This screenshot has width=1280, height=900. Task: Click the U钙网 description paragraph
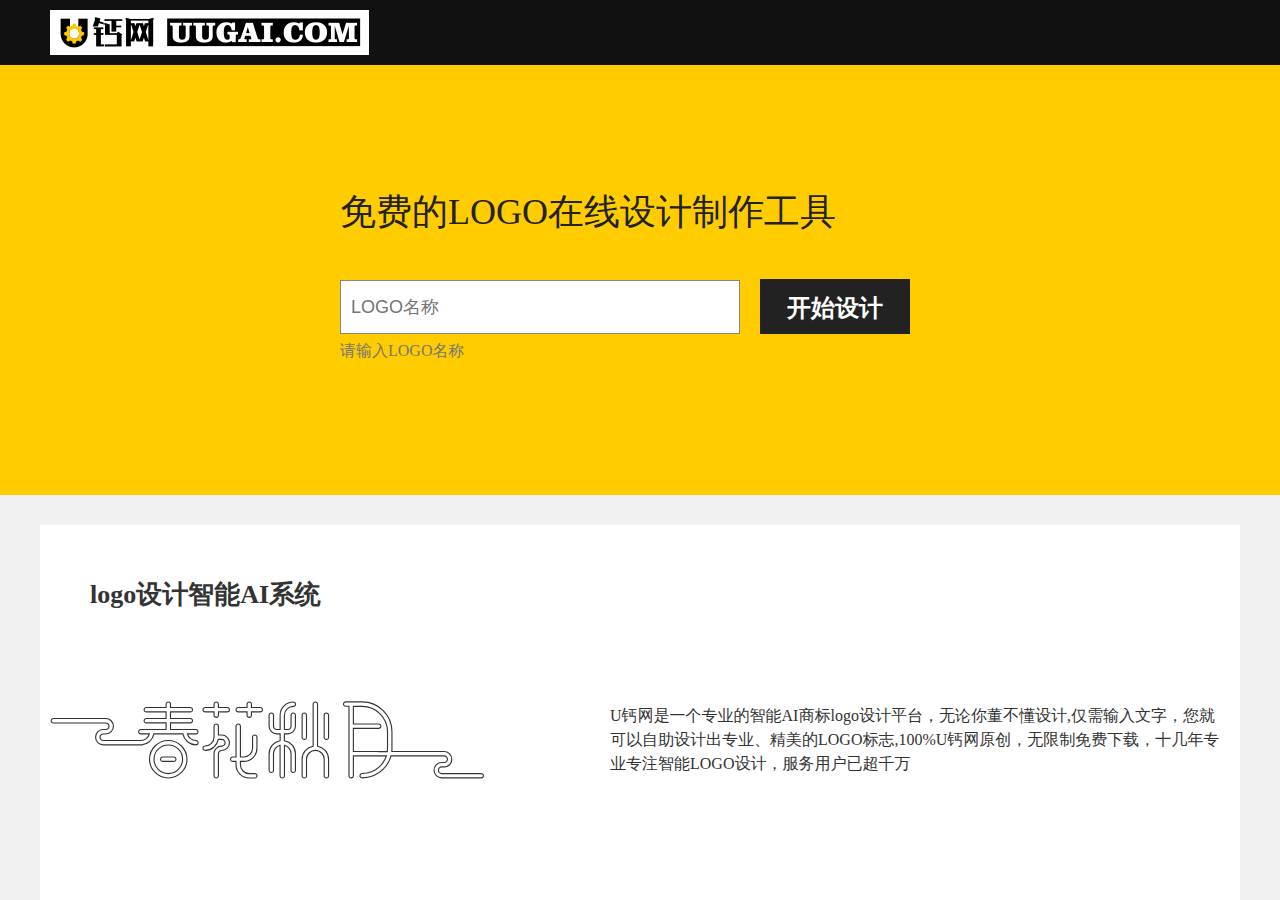click(x=915, y=740)
